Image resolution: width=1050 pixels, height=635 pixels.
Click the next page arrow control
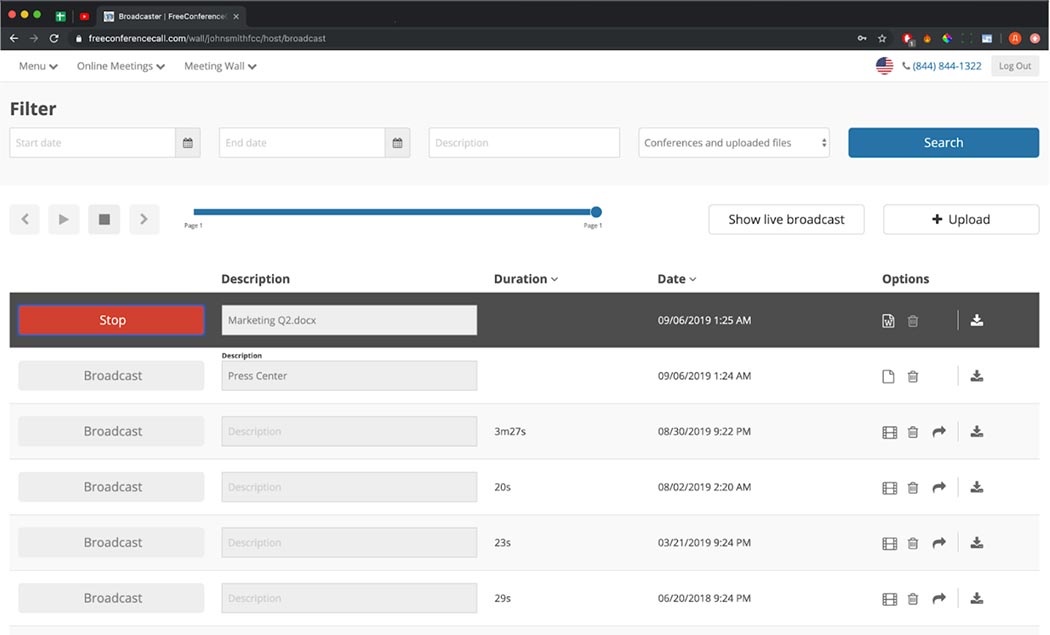click(x=143, y=219)
